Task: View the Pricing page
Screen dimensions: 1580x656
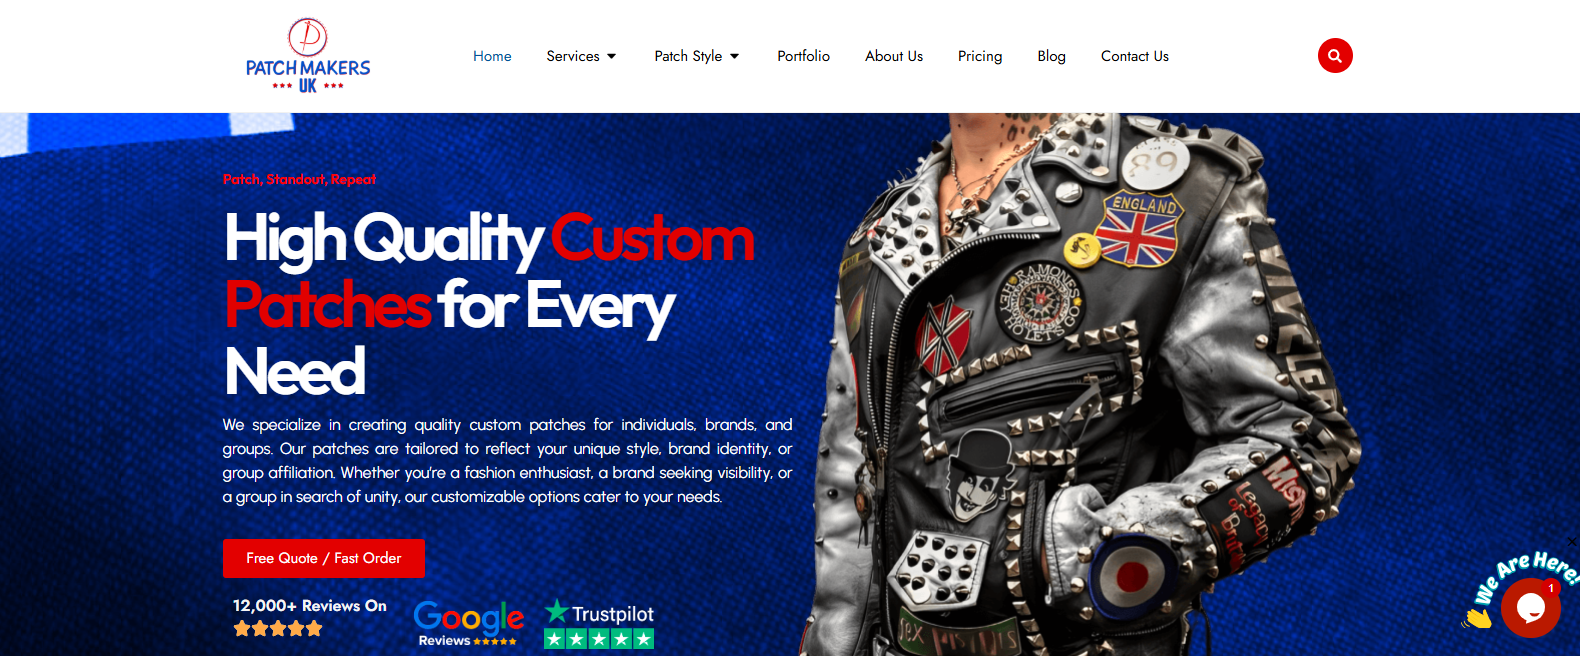Action: tap(980, 56)
